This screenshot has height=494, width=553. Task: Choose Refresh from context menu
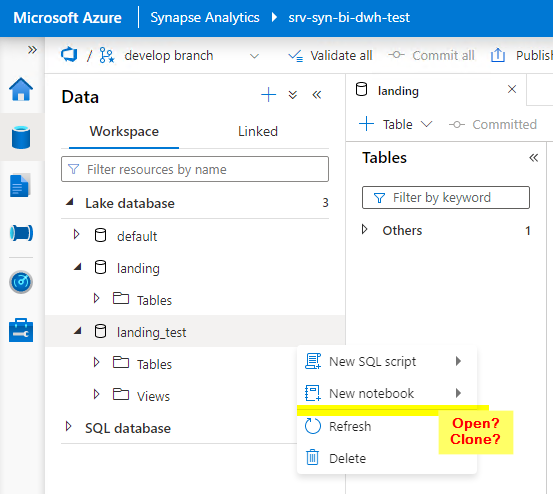tap(387, 426)
